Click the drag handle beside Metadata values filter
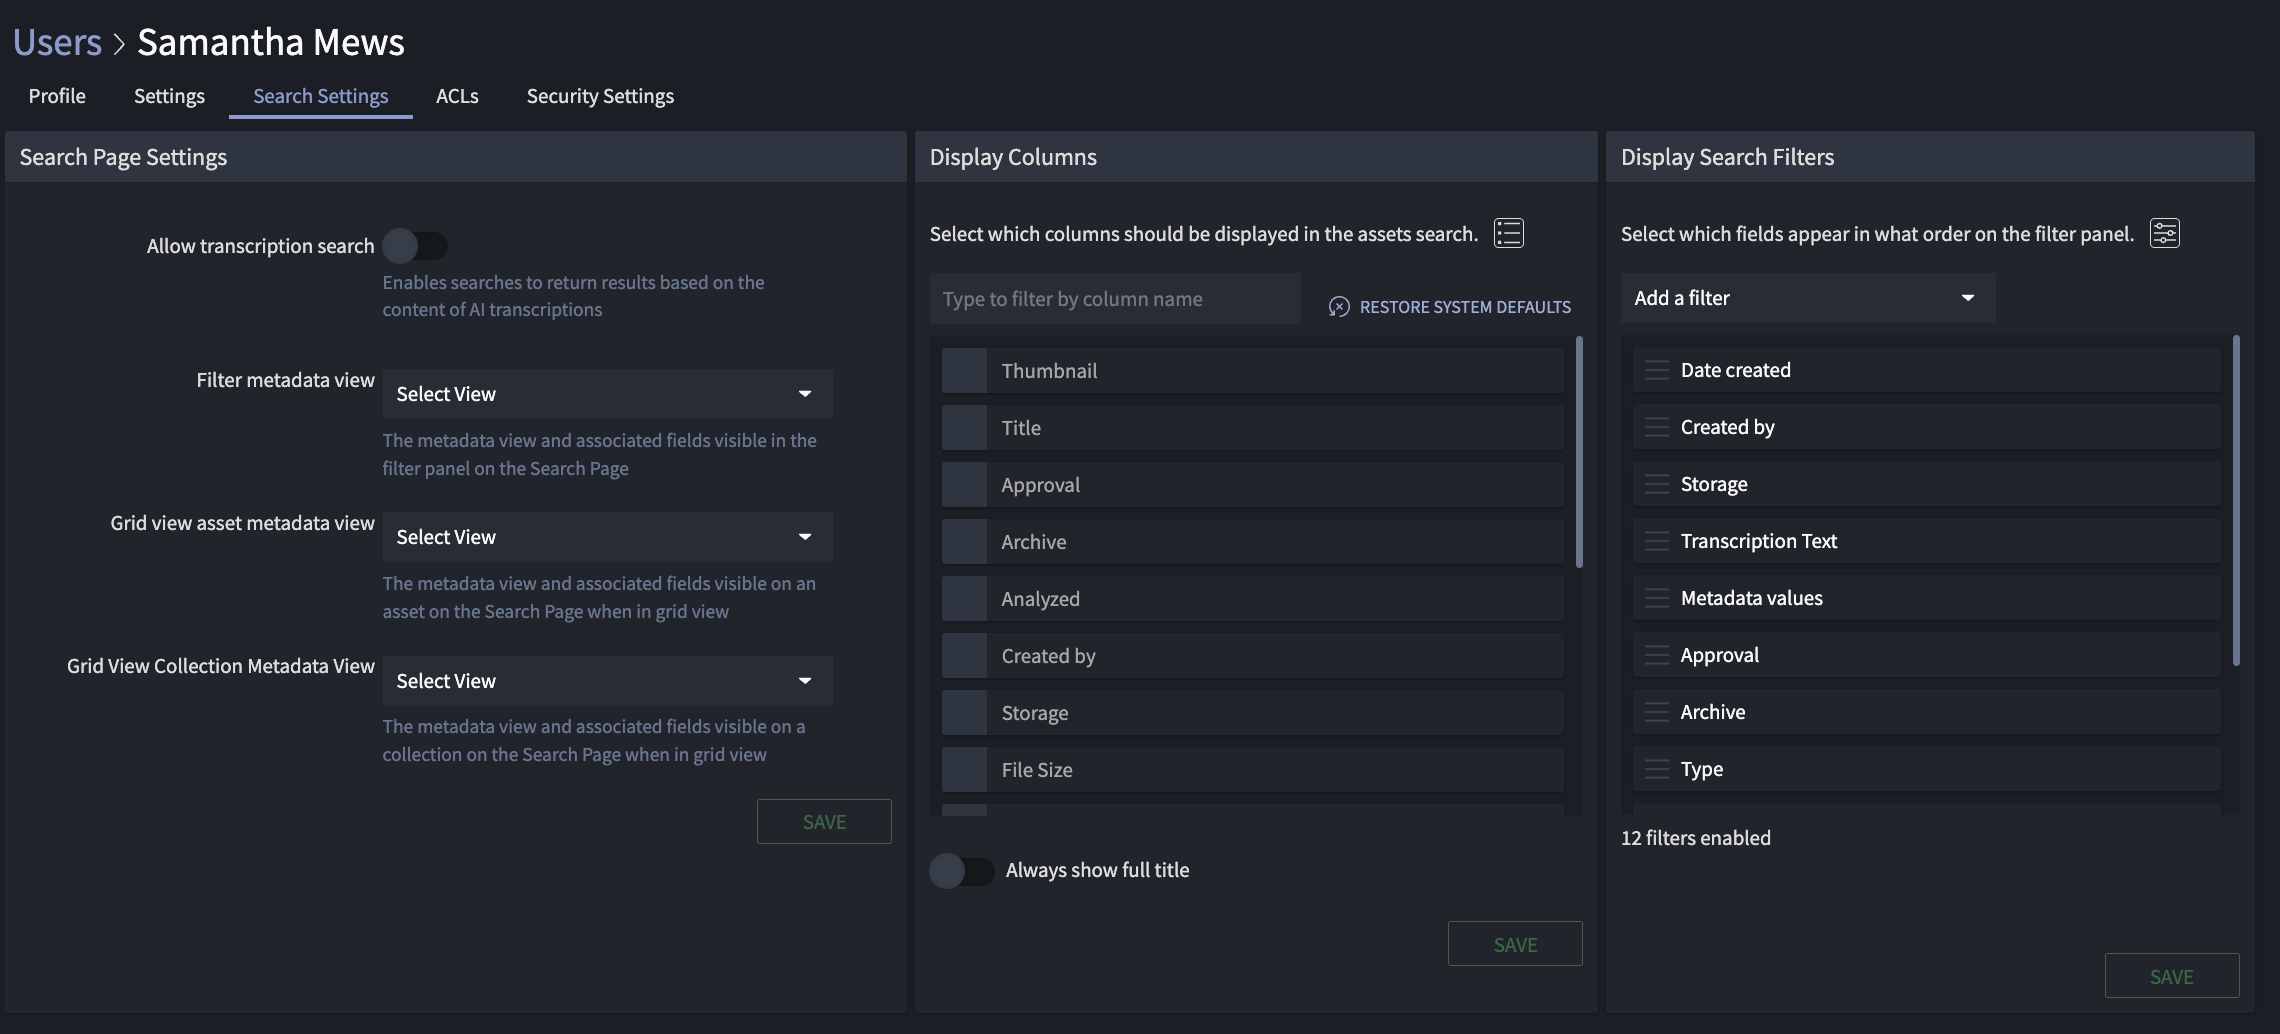The height and width of the screenshot is (1034, 2280). [1657, 598]
